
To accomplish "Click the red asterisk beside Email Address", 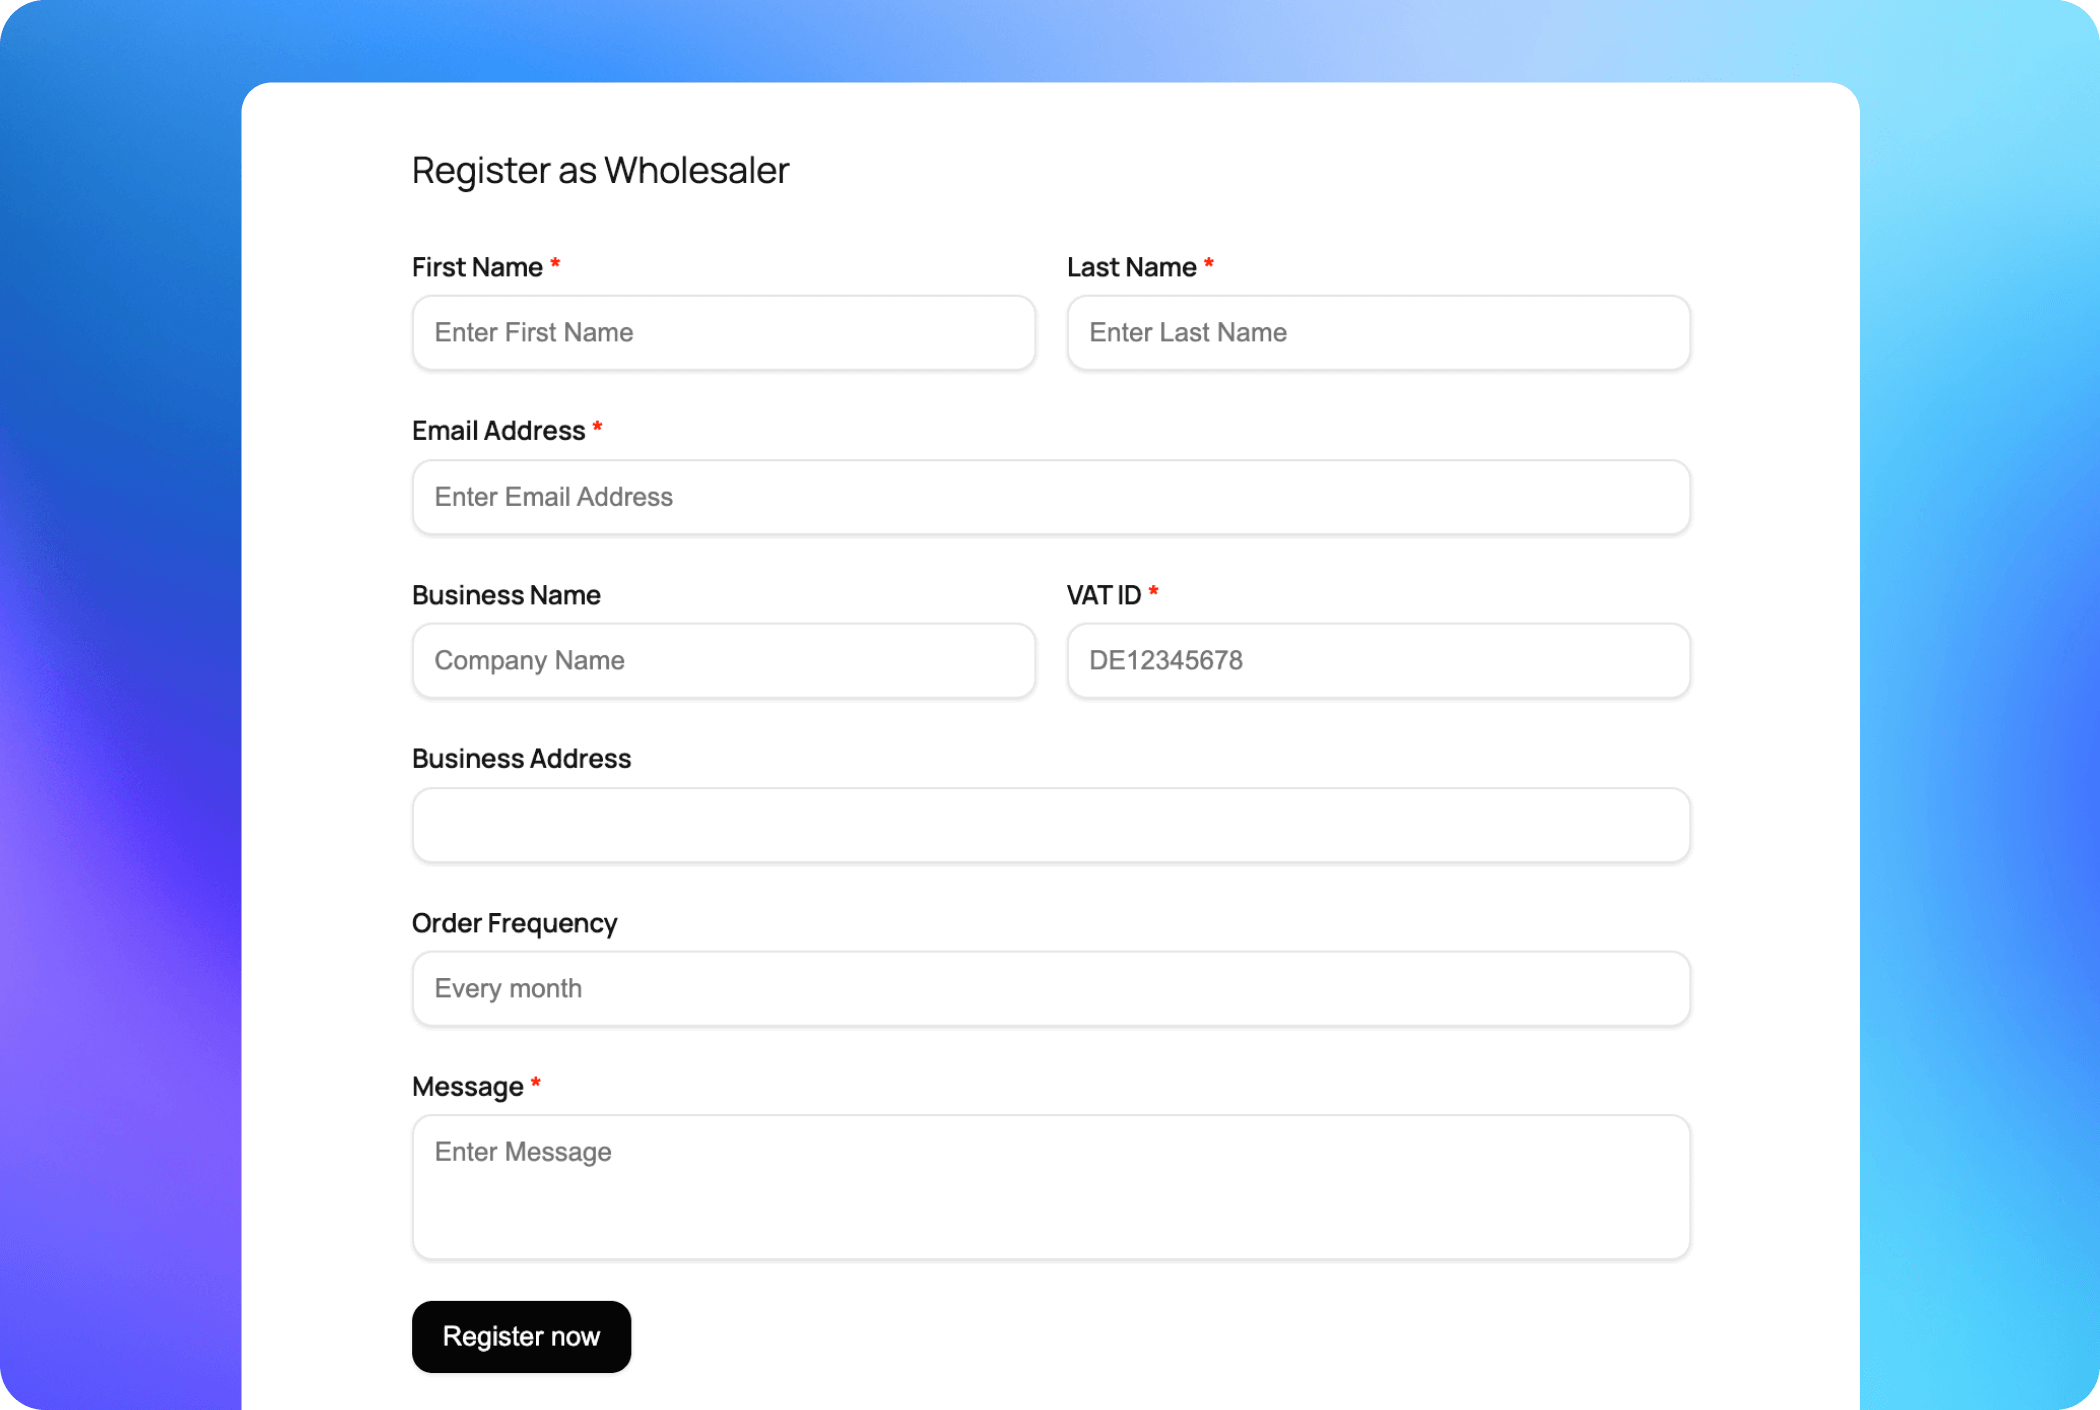I will coord(597,429).
